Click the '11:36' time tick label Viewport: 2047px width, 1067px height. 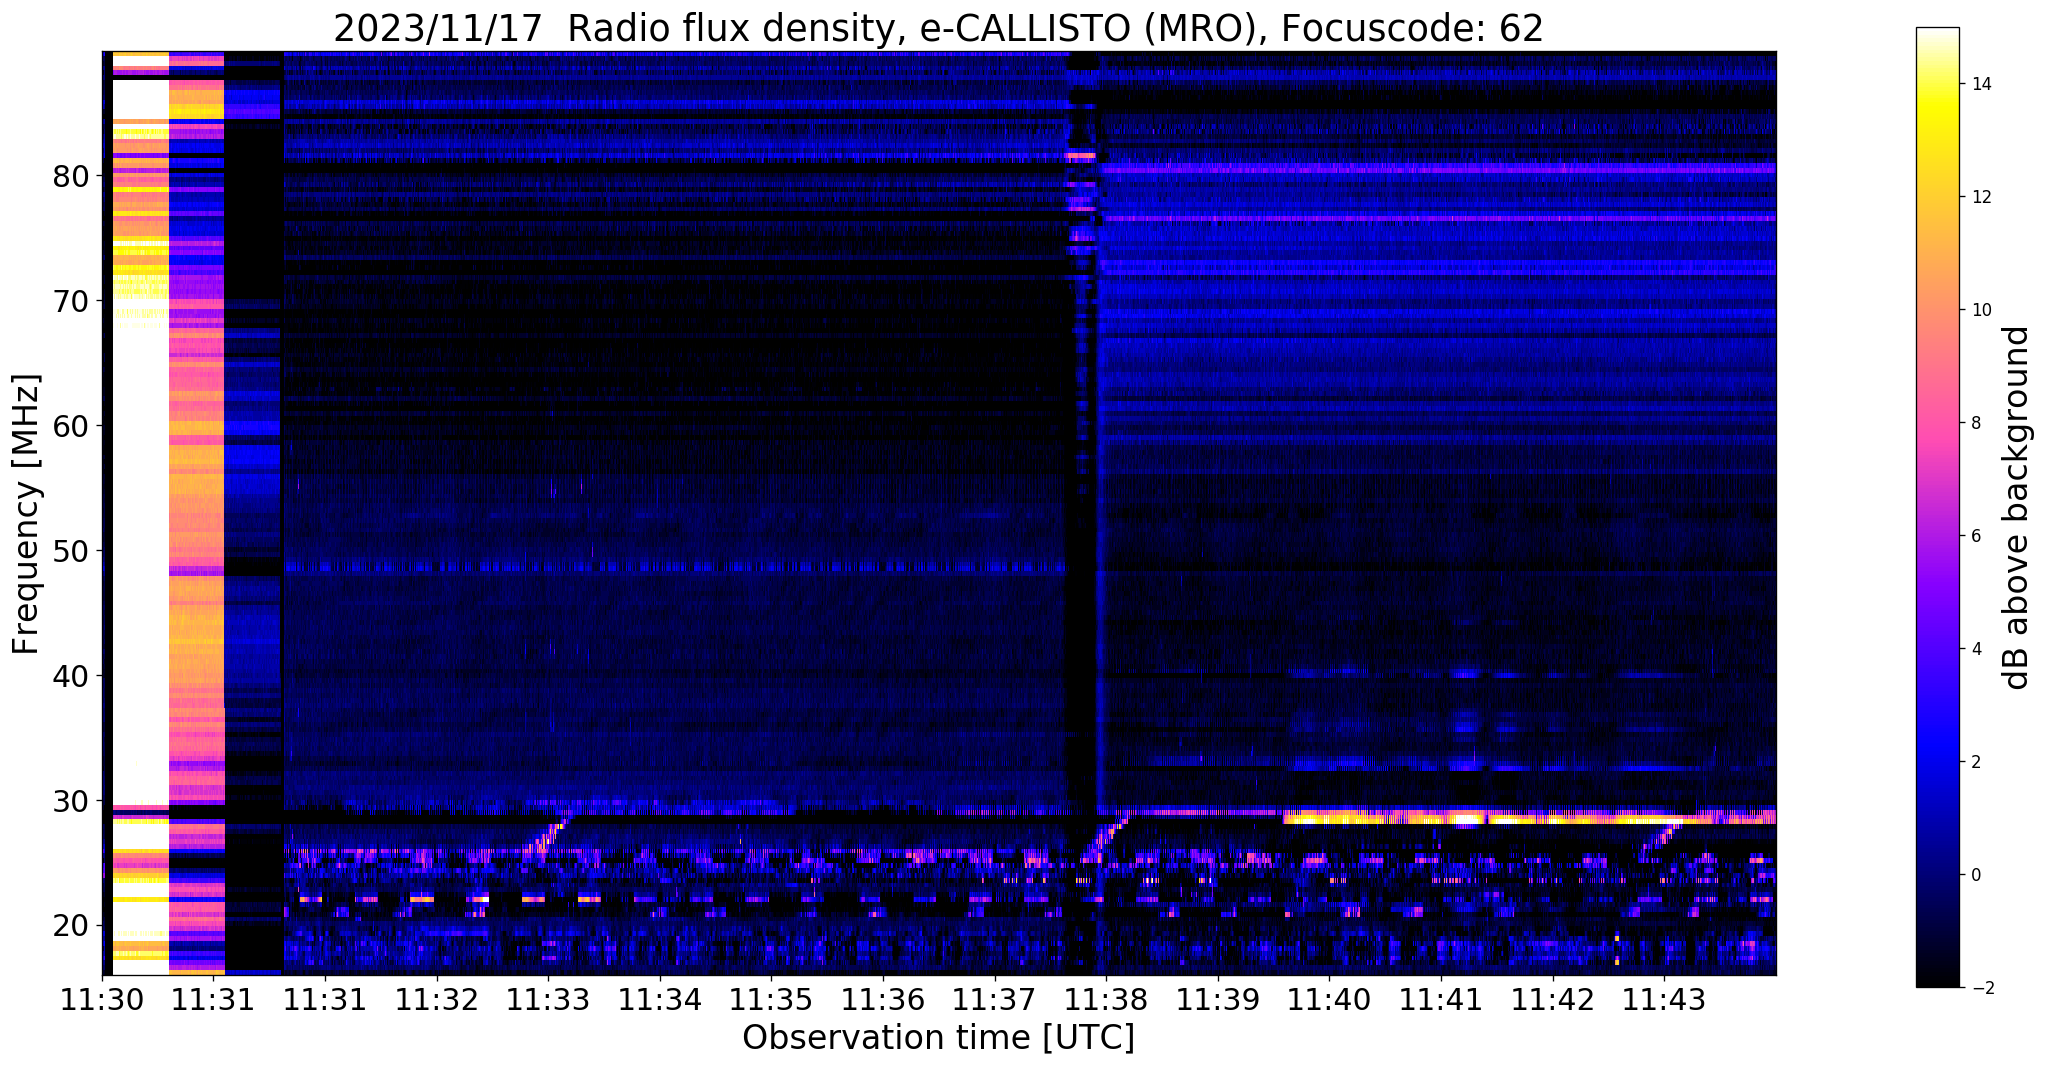coord(882,1001)
